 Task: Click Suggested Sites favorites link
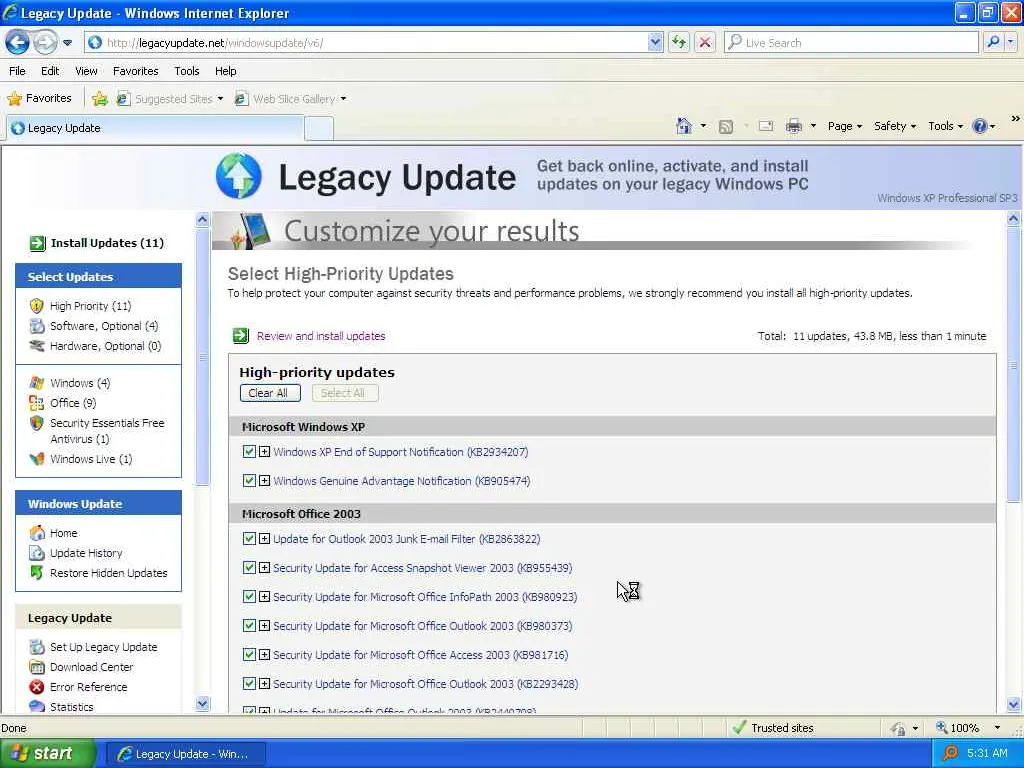click(170, 99)
